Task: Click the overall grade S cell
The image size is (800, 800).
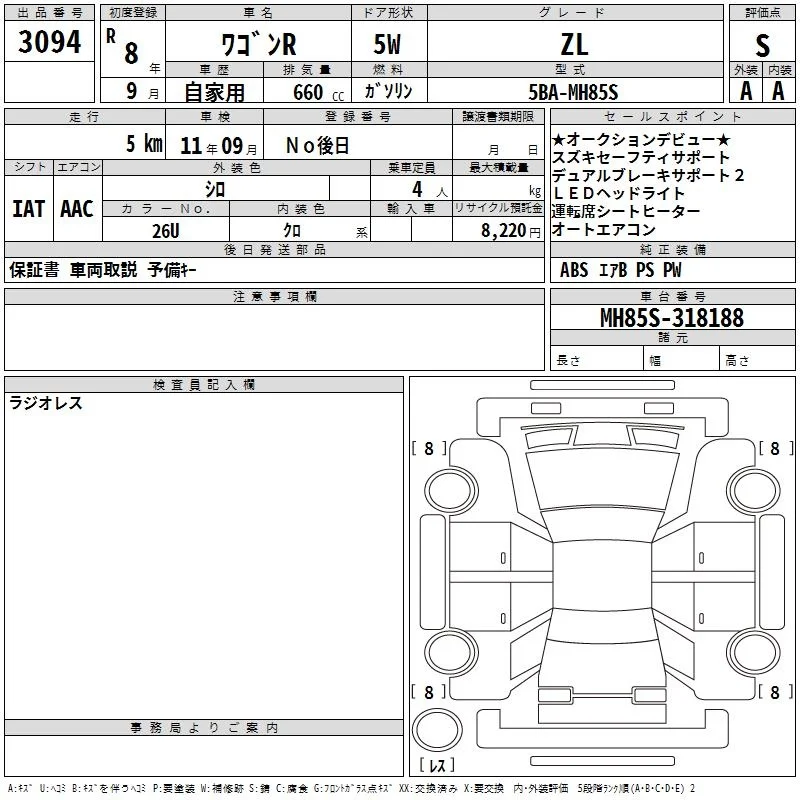Action: 762,46
